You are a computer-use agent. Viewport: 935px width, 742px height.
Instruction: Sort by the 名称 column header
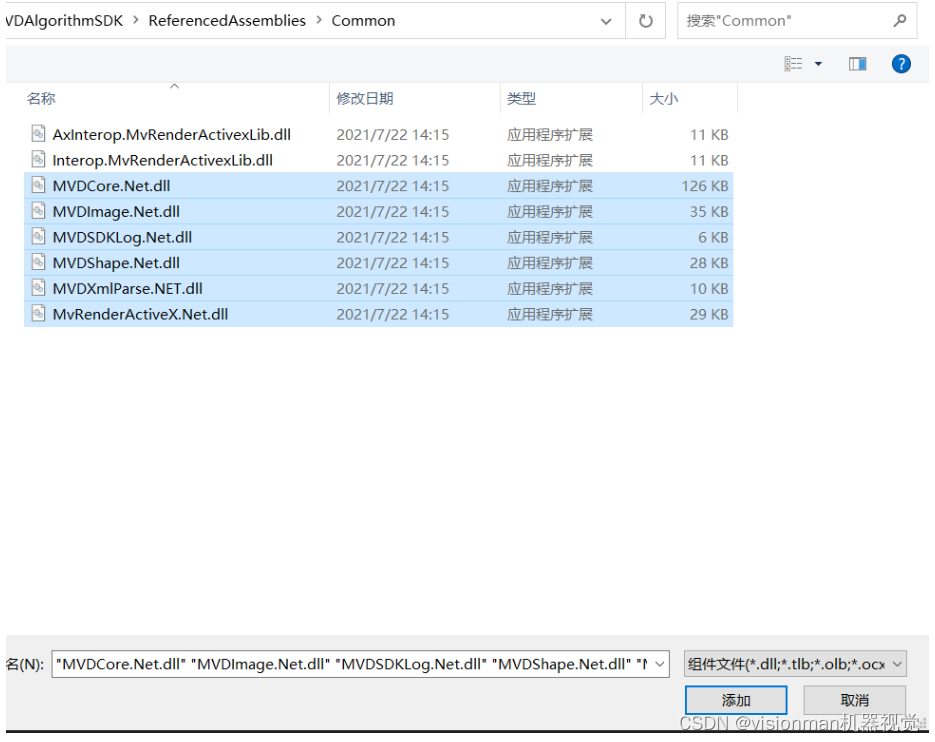(41, 98)
